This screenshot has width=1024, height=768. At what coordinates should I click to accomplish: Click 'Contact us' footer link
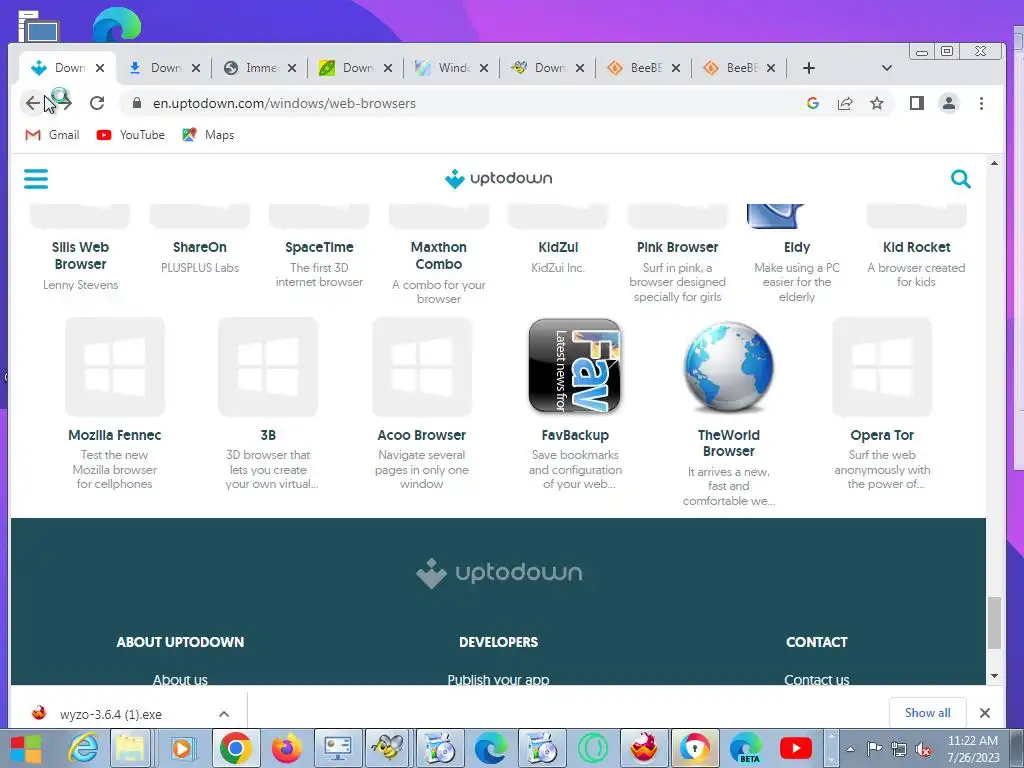pyautogui.click(x=816, y=679)
